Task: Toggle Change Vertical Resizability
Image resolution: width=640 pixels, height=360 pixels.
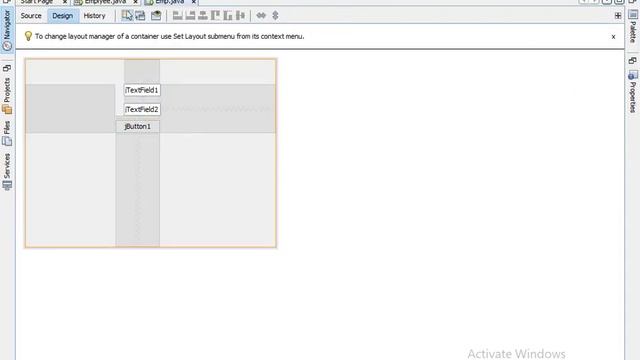Action: [275, 16]
